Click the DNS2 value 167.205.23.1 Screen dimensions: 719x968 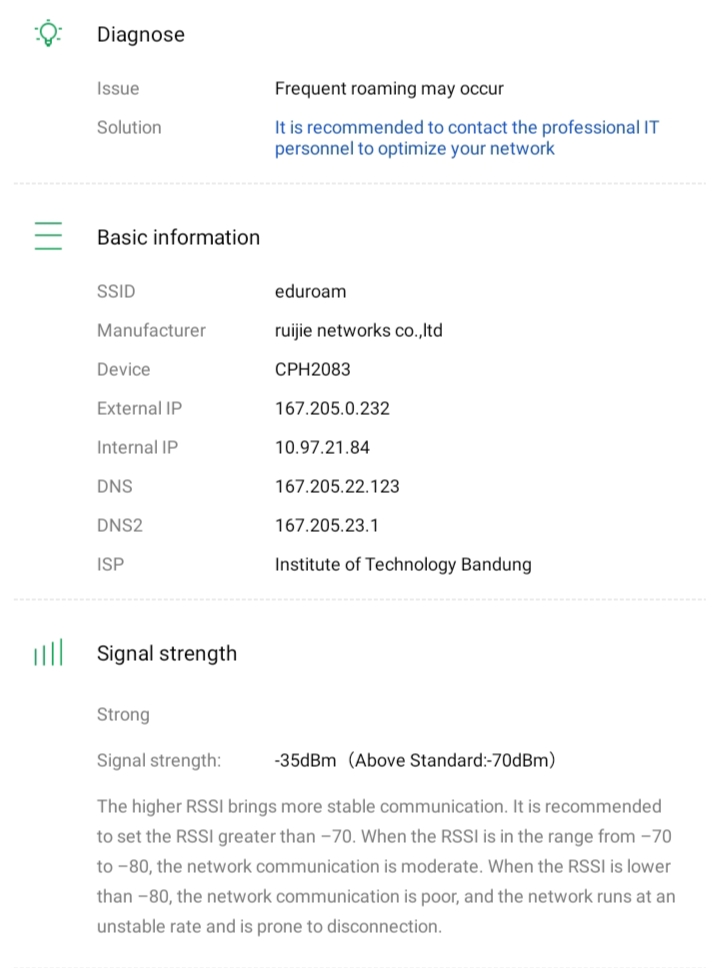coord(327,526)
